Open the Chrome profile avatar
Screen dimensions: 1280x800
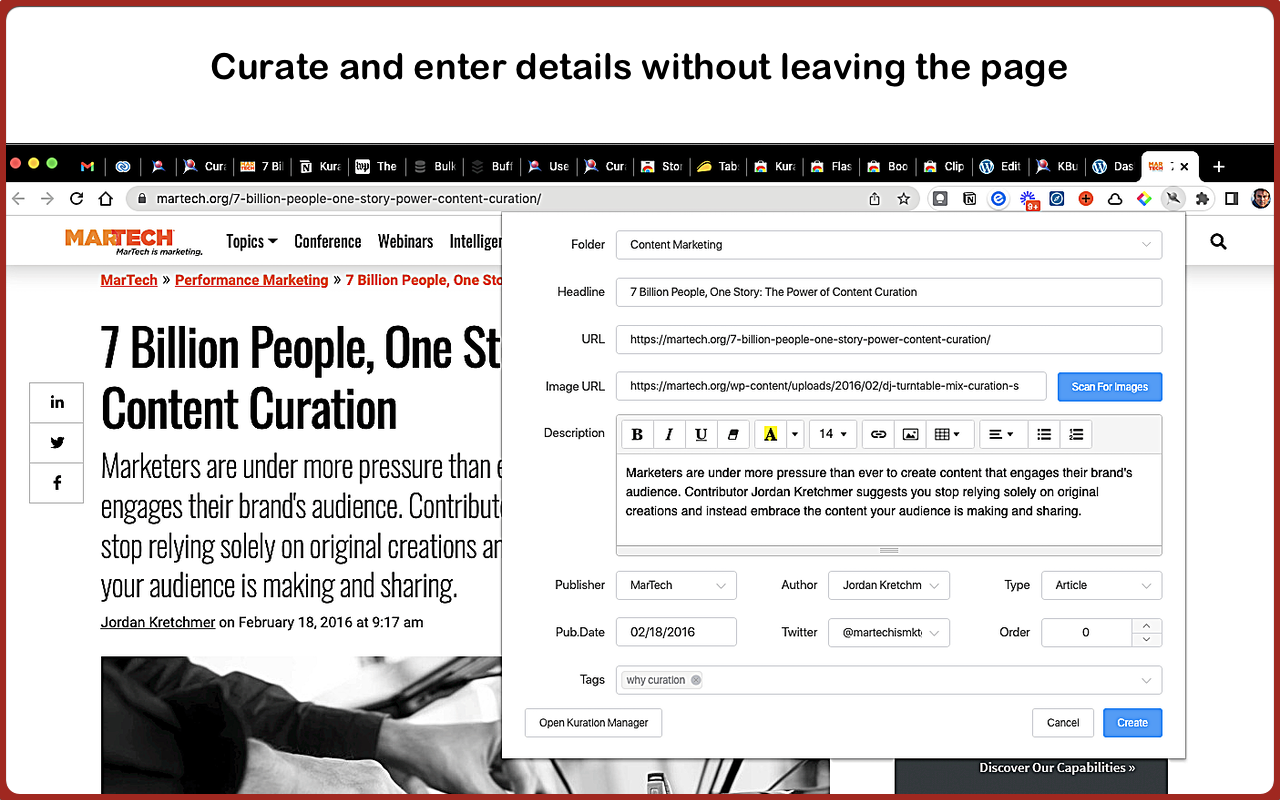[x=1261, y=199]
